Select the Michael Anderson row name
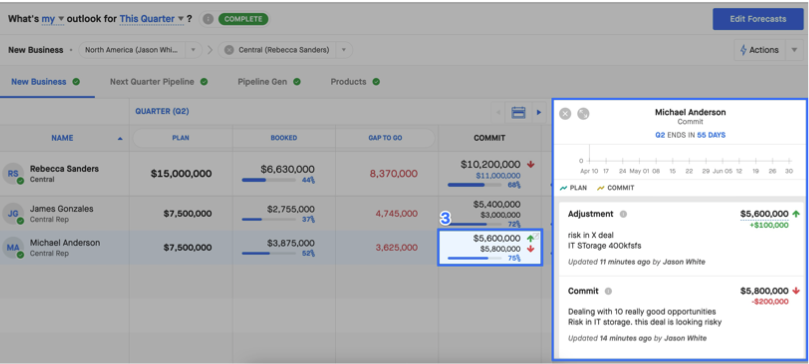The image size is (809, 364). point(64,242)
